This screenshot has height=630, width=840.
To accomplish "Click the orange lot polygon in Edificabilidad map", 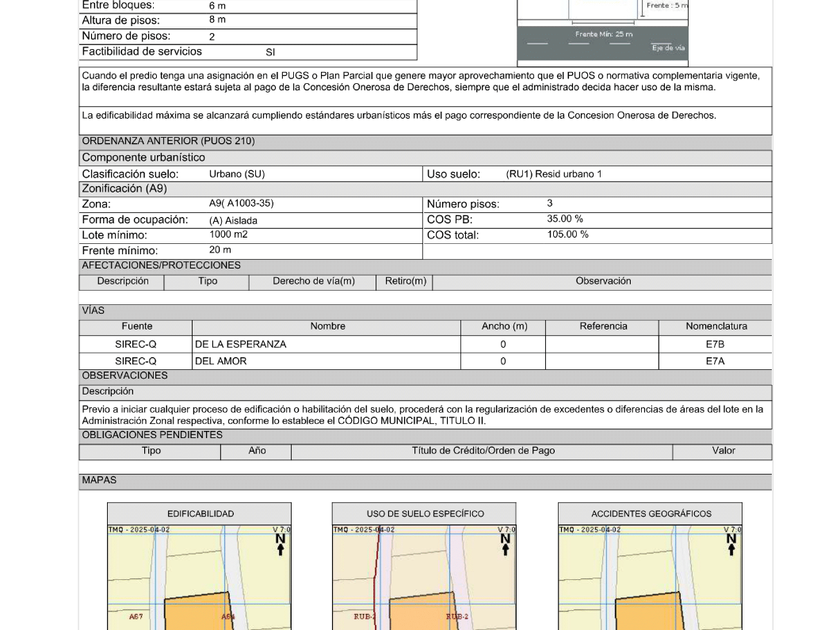I will [200, 612].
